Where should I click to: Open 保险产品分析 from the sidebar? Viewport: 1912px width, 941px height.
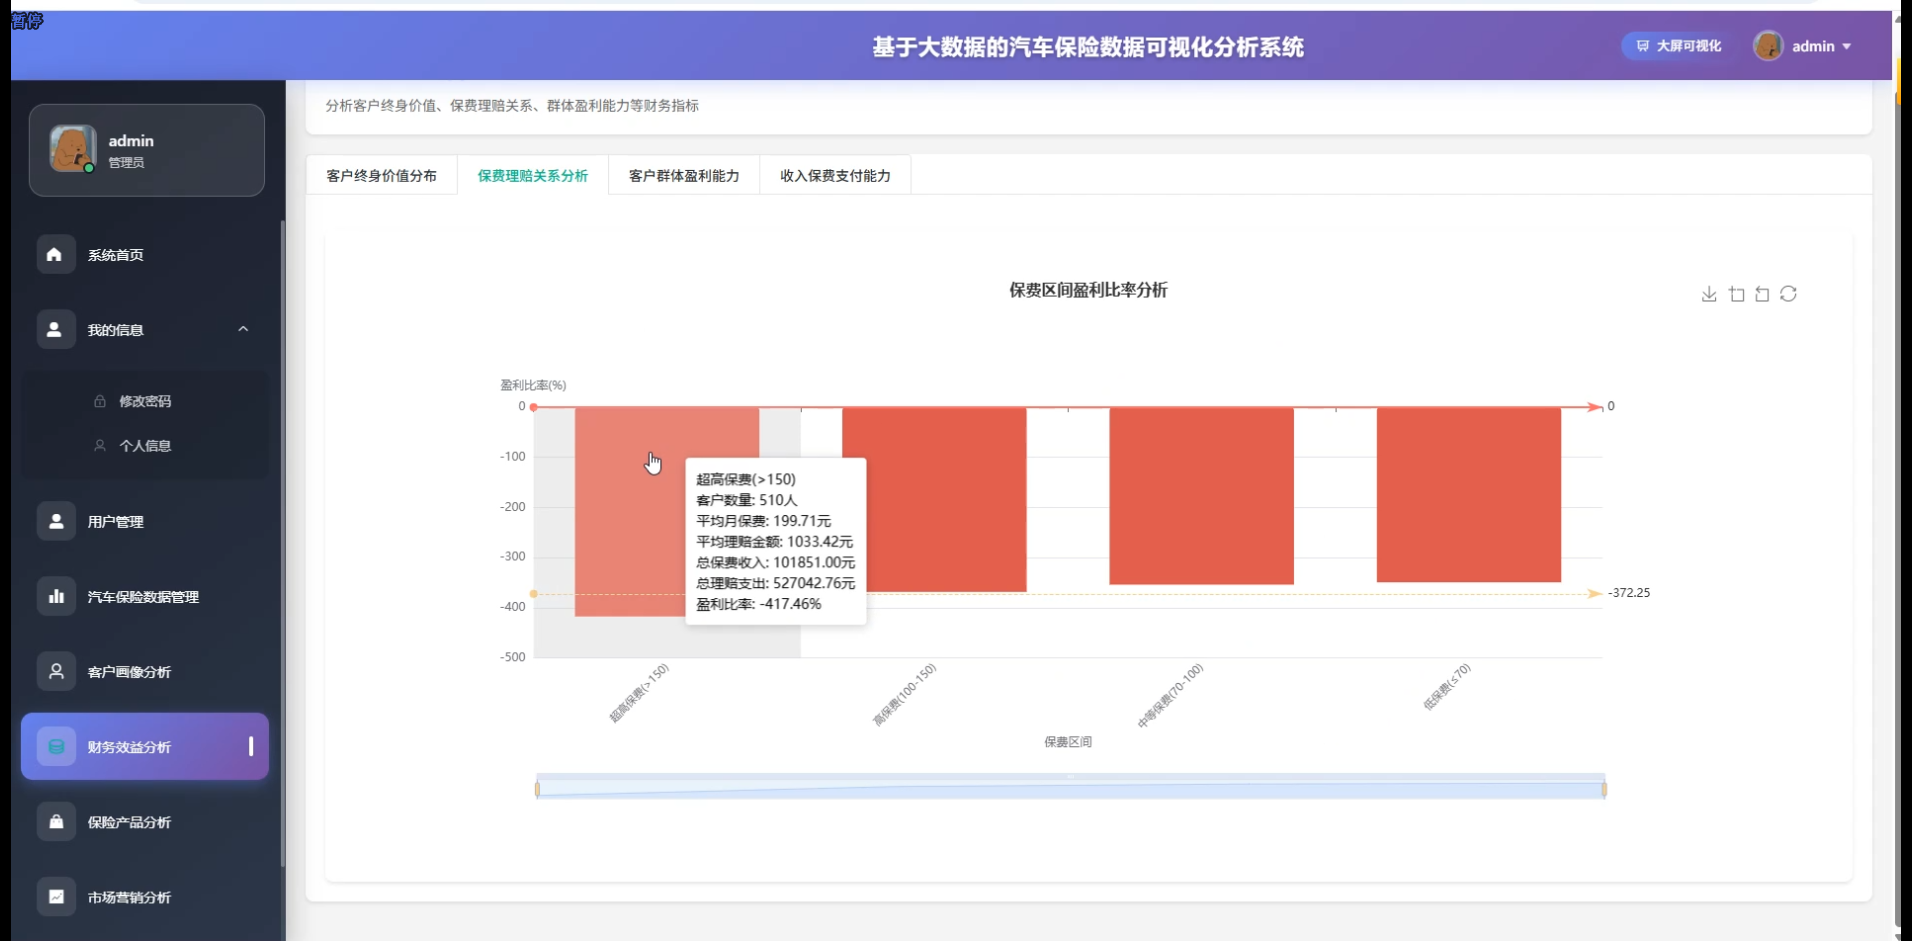tap(145, 822)
